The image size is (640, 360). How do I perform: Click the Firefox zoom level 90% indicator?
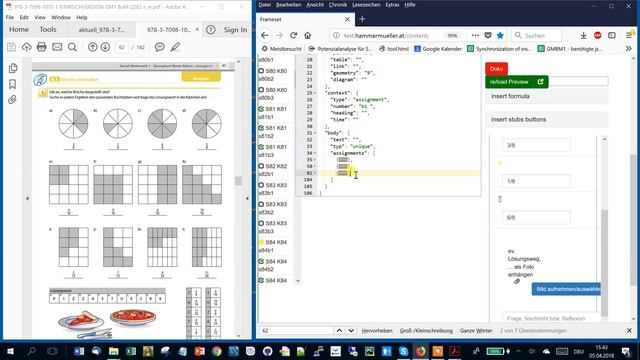tap(452, 36)
